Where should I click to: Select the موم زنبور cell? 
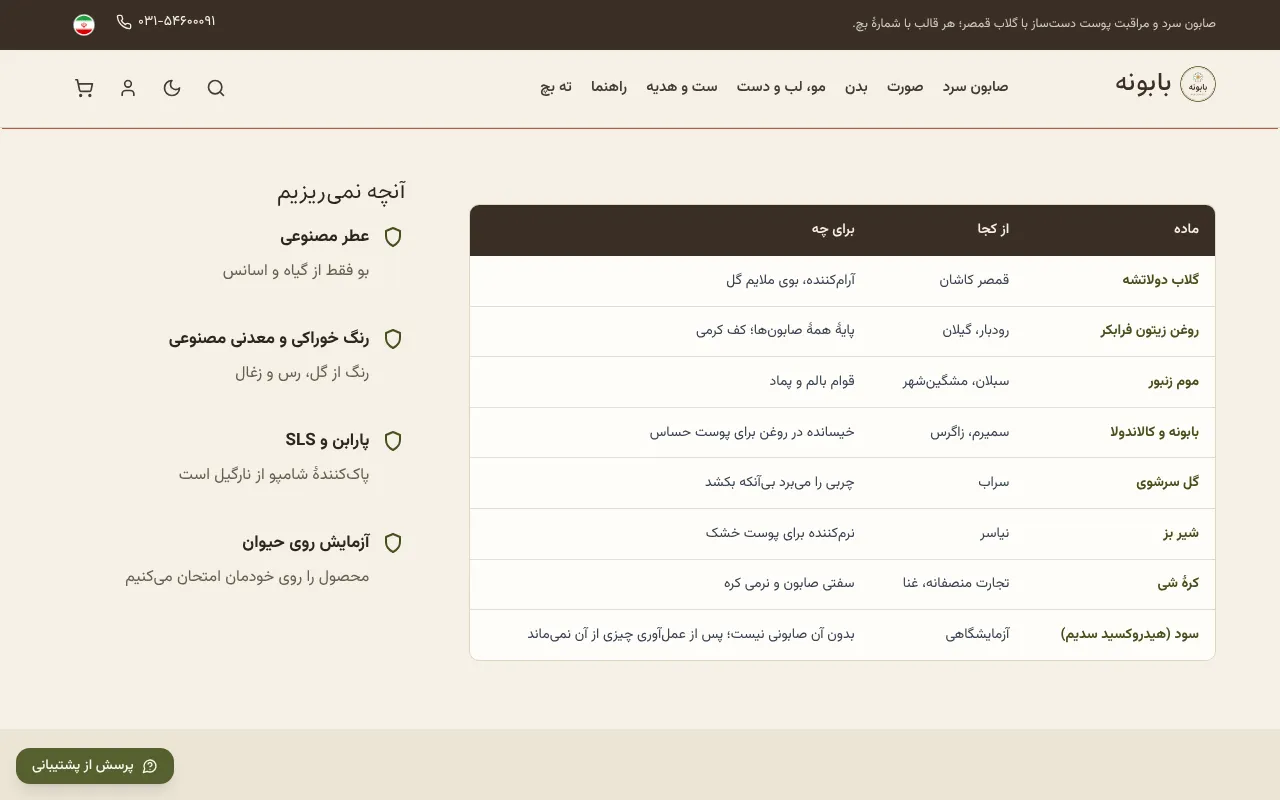[x=1174, y=381]
